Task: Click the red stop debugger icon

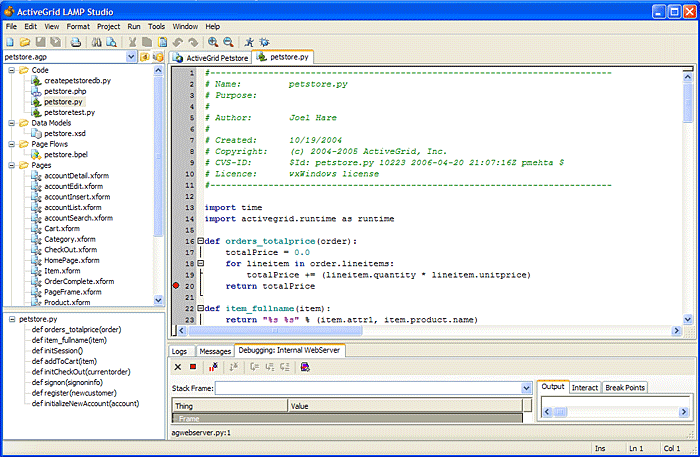Action: (x=193, y=367)
